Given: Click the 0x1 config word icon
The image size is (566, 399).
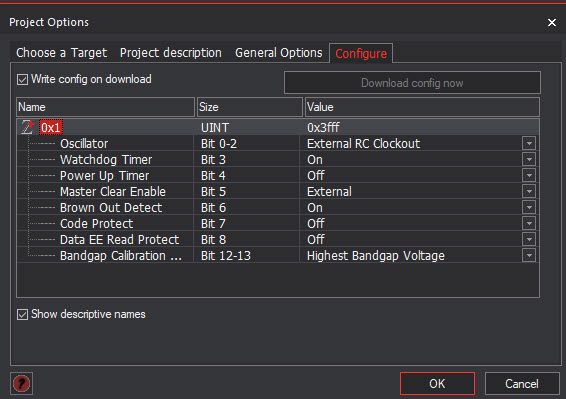Looking at the screenshot, I should tap(27, 127).
